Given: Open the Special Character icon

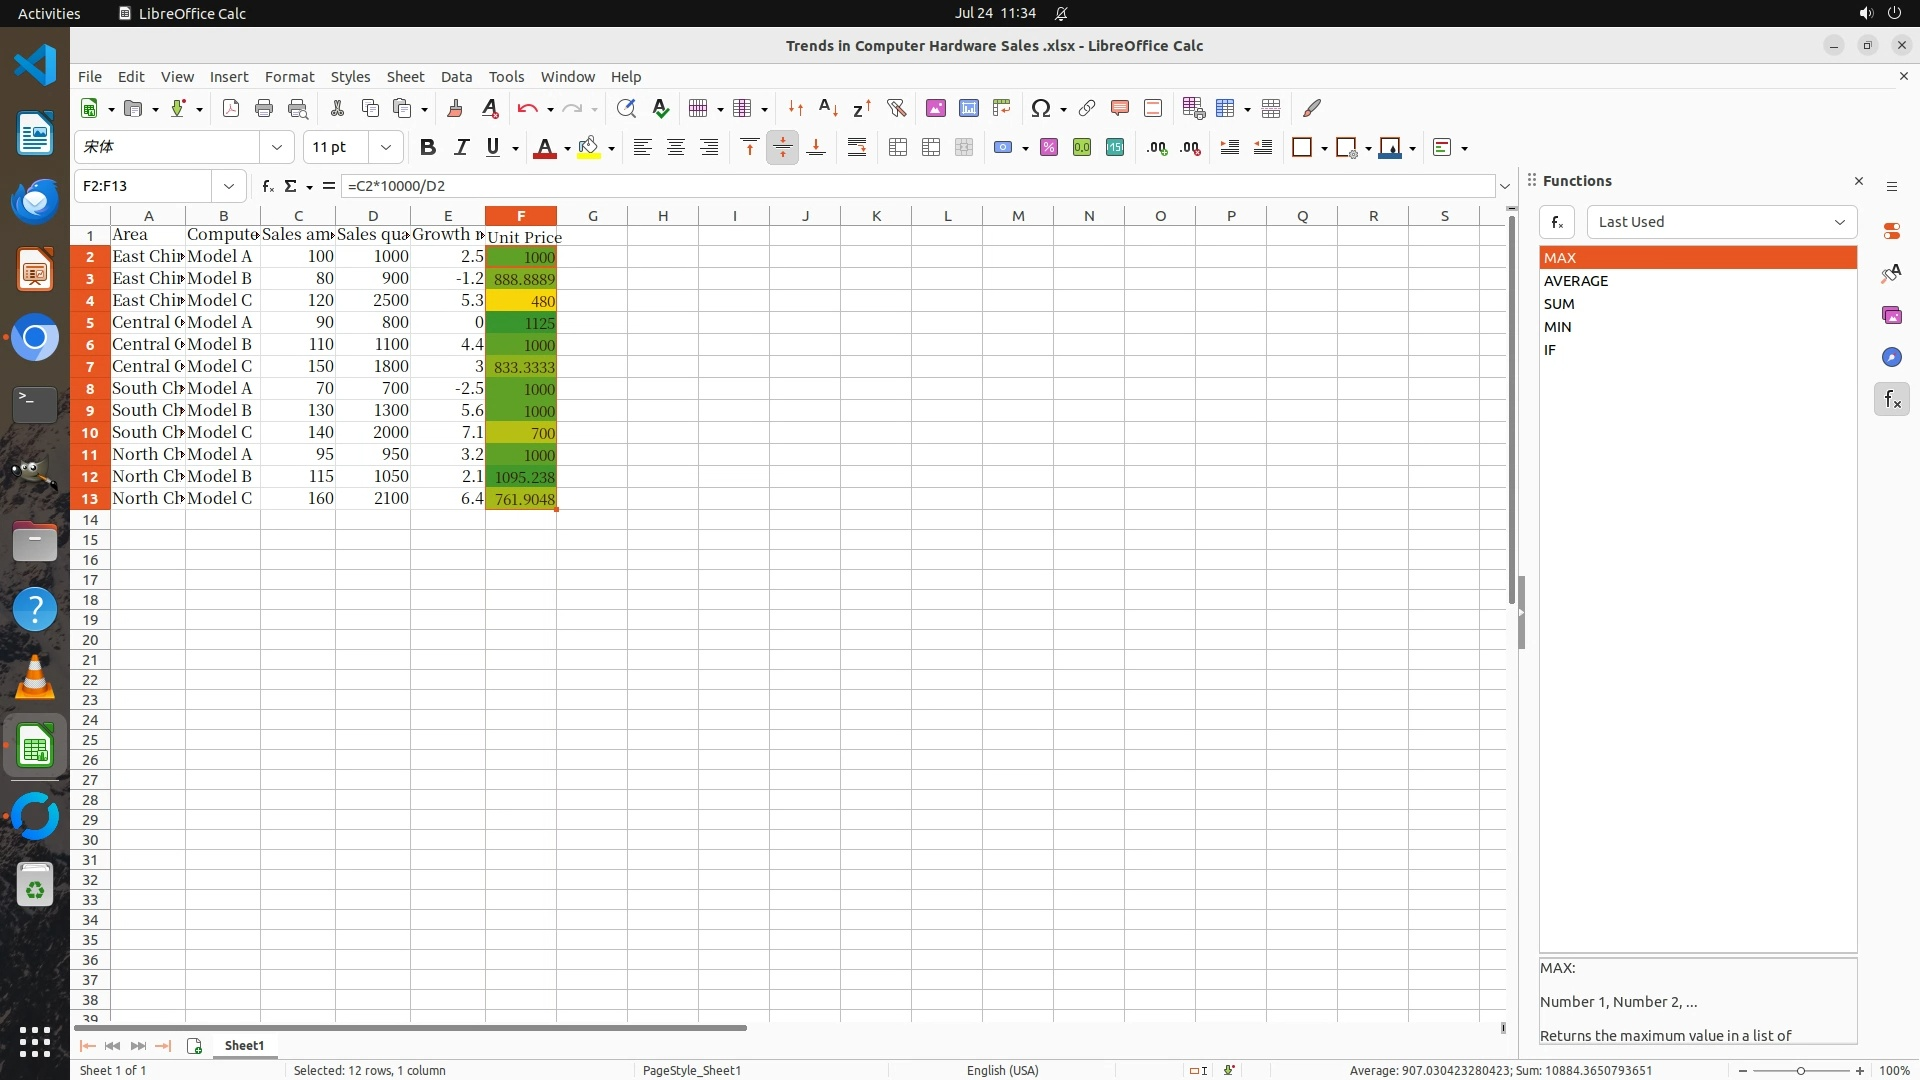Looking at the screenshot, I should 1041,108.
